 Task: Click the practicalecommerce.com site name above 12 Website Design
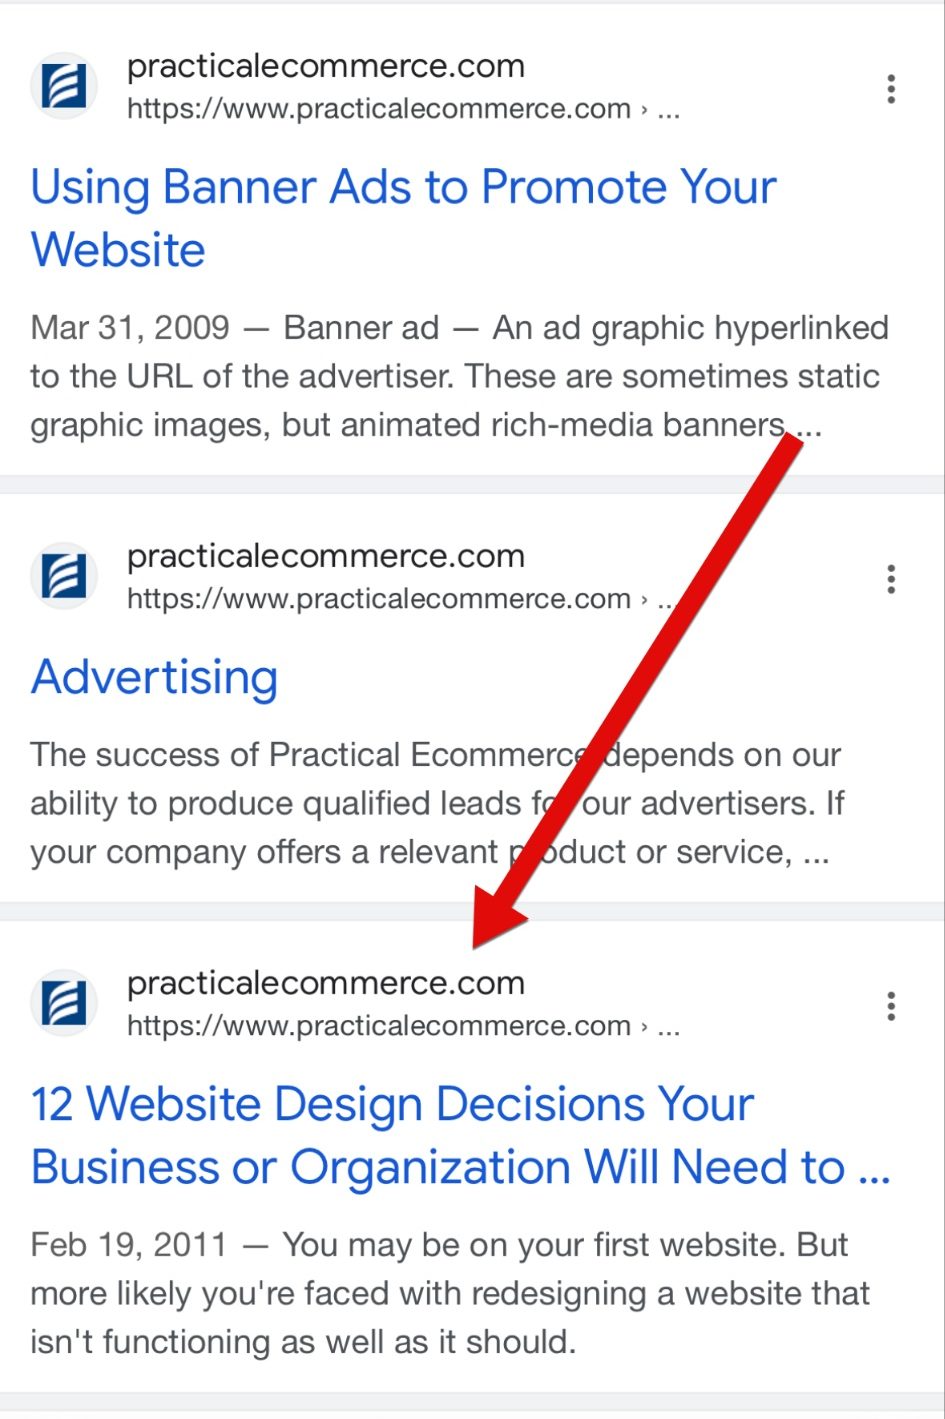coord(326,983)
